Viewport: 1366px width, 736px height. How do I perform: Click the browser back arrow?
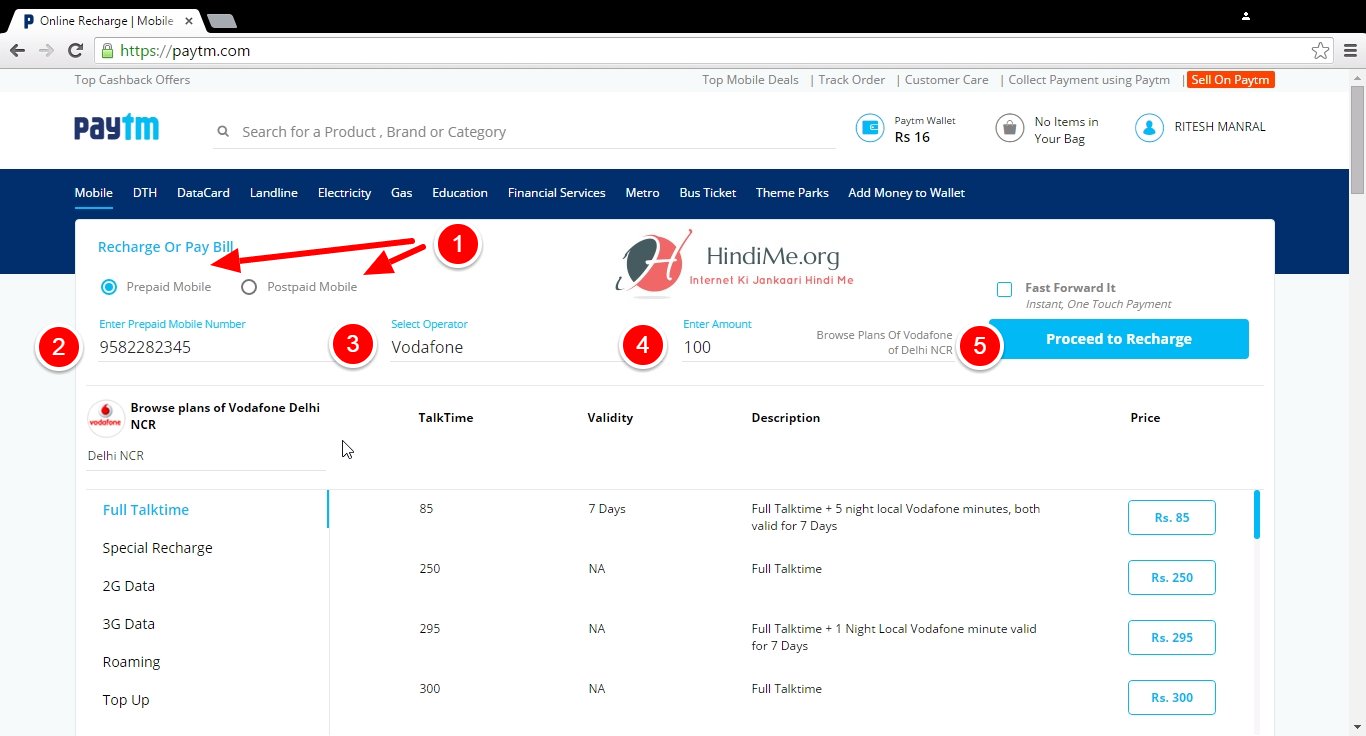tap(17, 50)
